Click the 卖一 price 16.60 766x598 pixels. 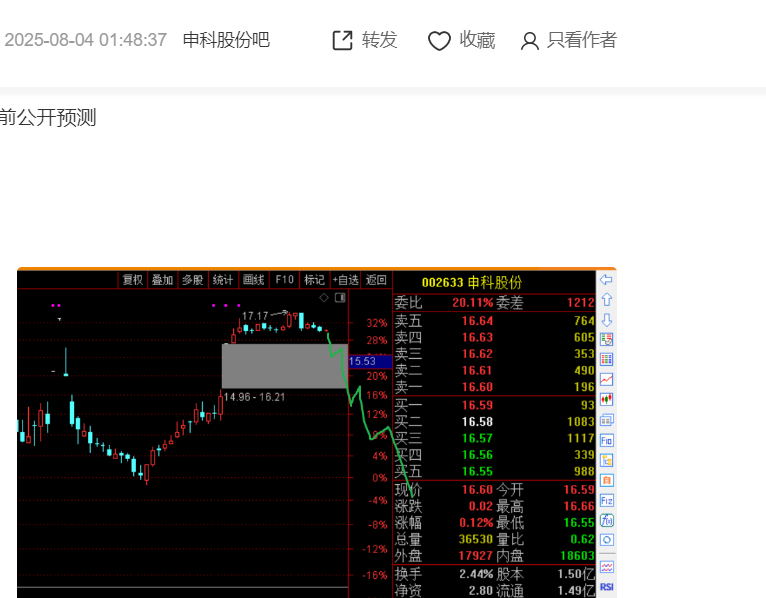pos(477,387)
